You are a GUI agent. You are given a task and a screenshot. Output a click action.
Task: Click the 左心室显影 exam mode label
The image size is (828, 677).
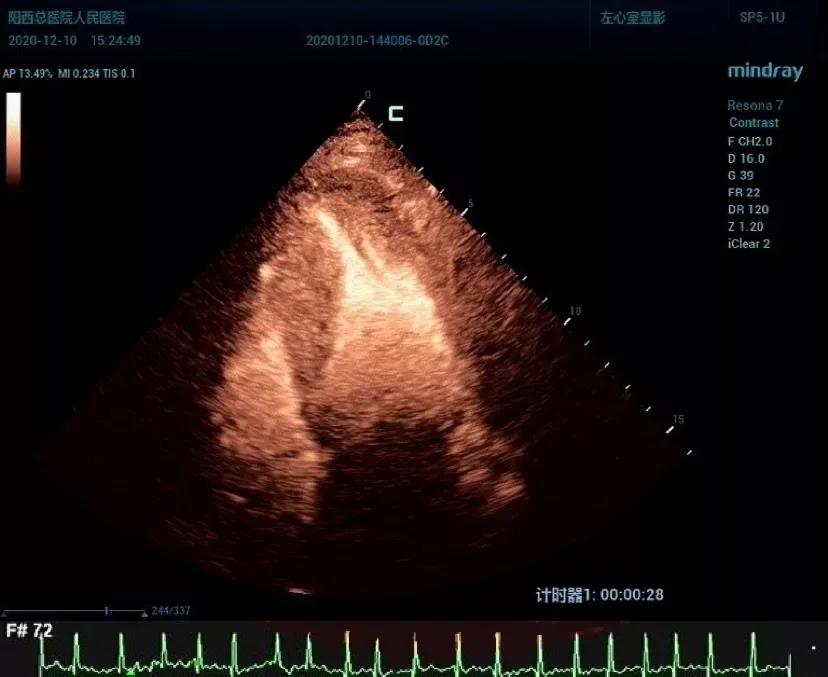pyautogui.click(x=633, y=18)
